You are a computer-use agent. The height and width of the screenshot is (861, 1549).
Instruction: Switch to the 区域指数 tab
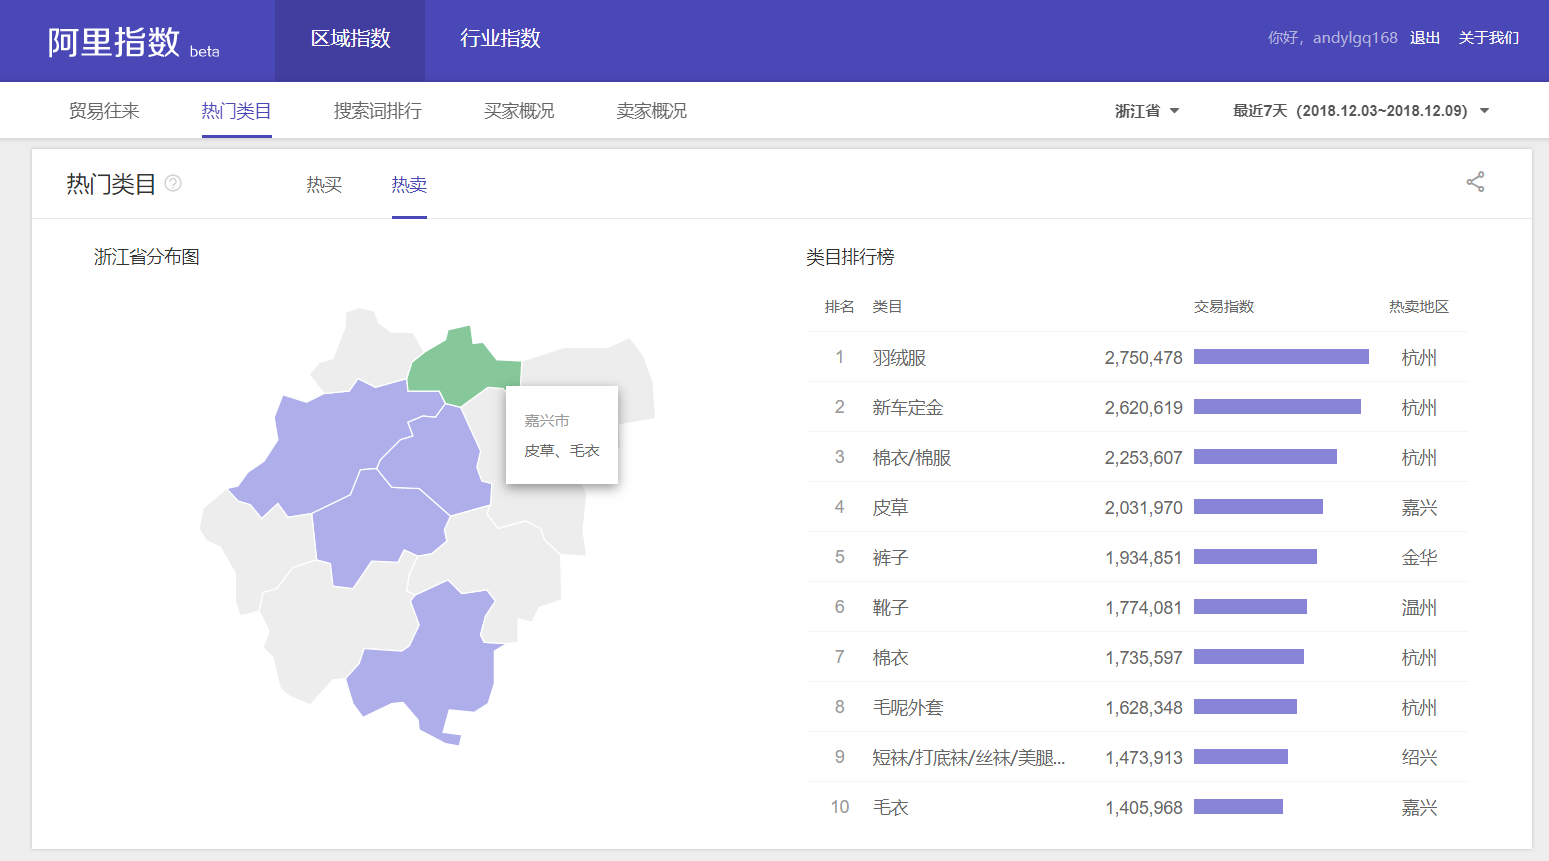[350, 40]
